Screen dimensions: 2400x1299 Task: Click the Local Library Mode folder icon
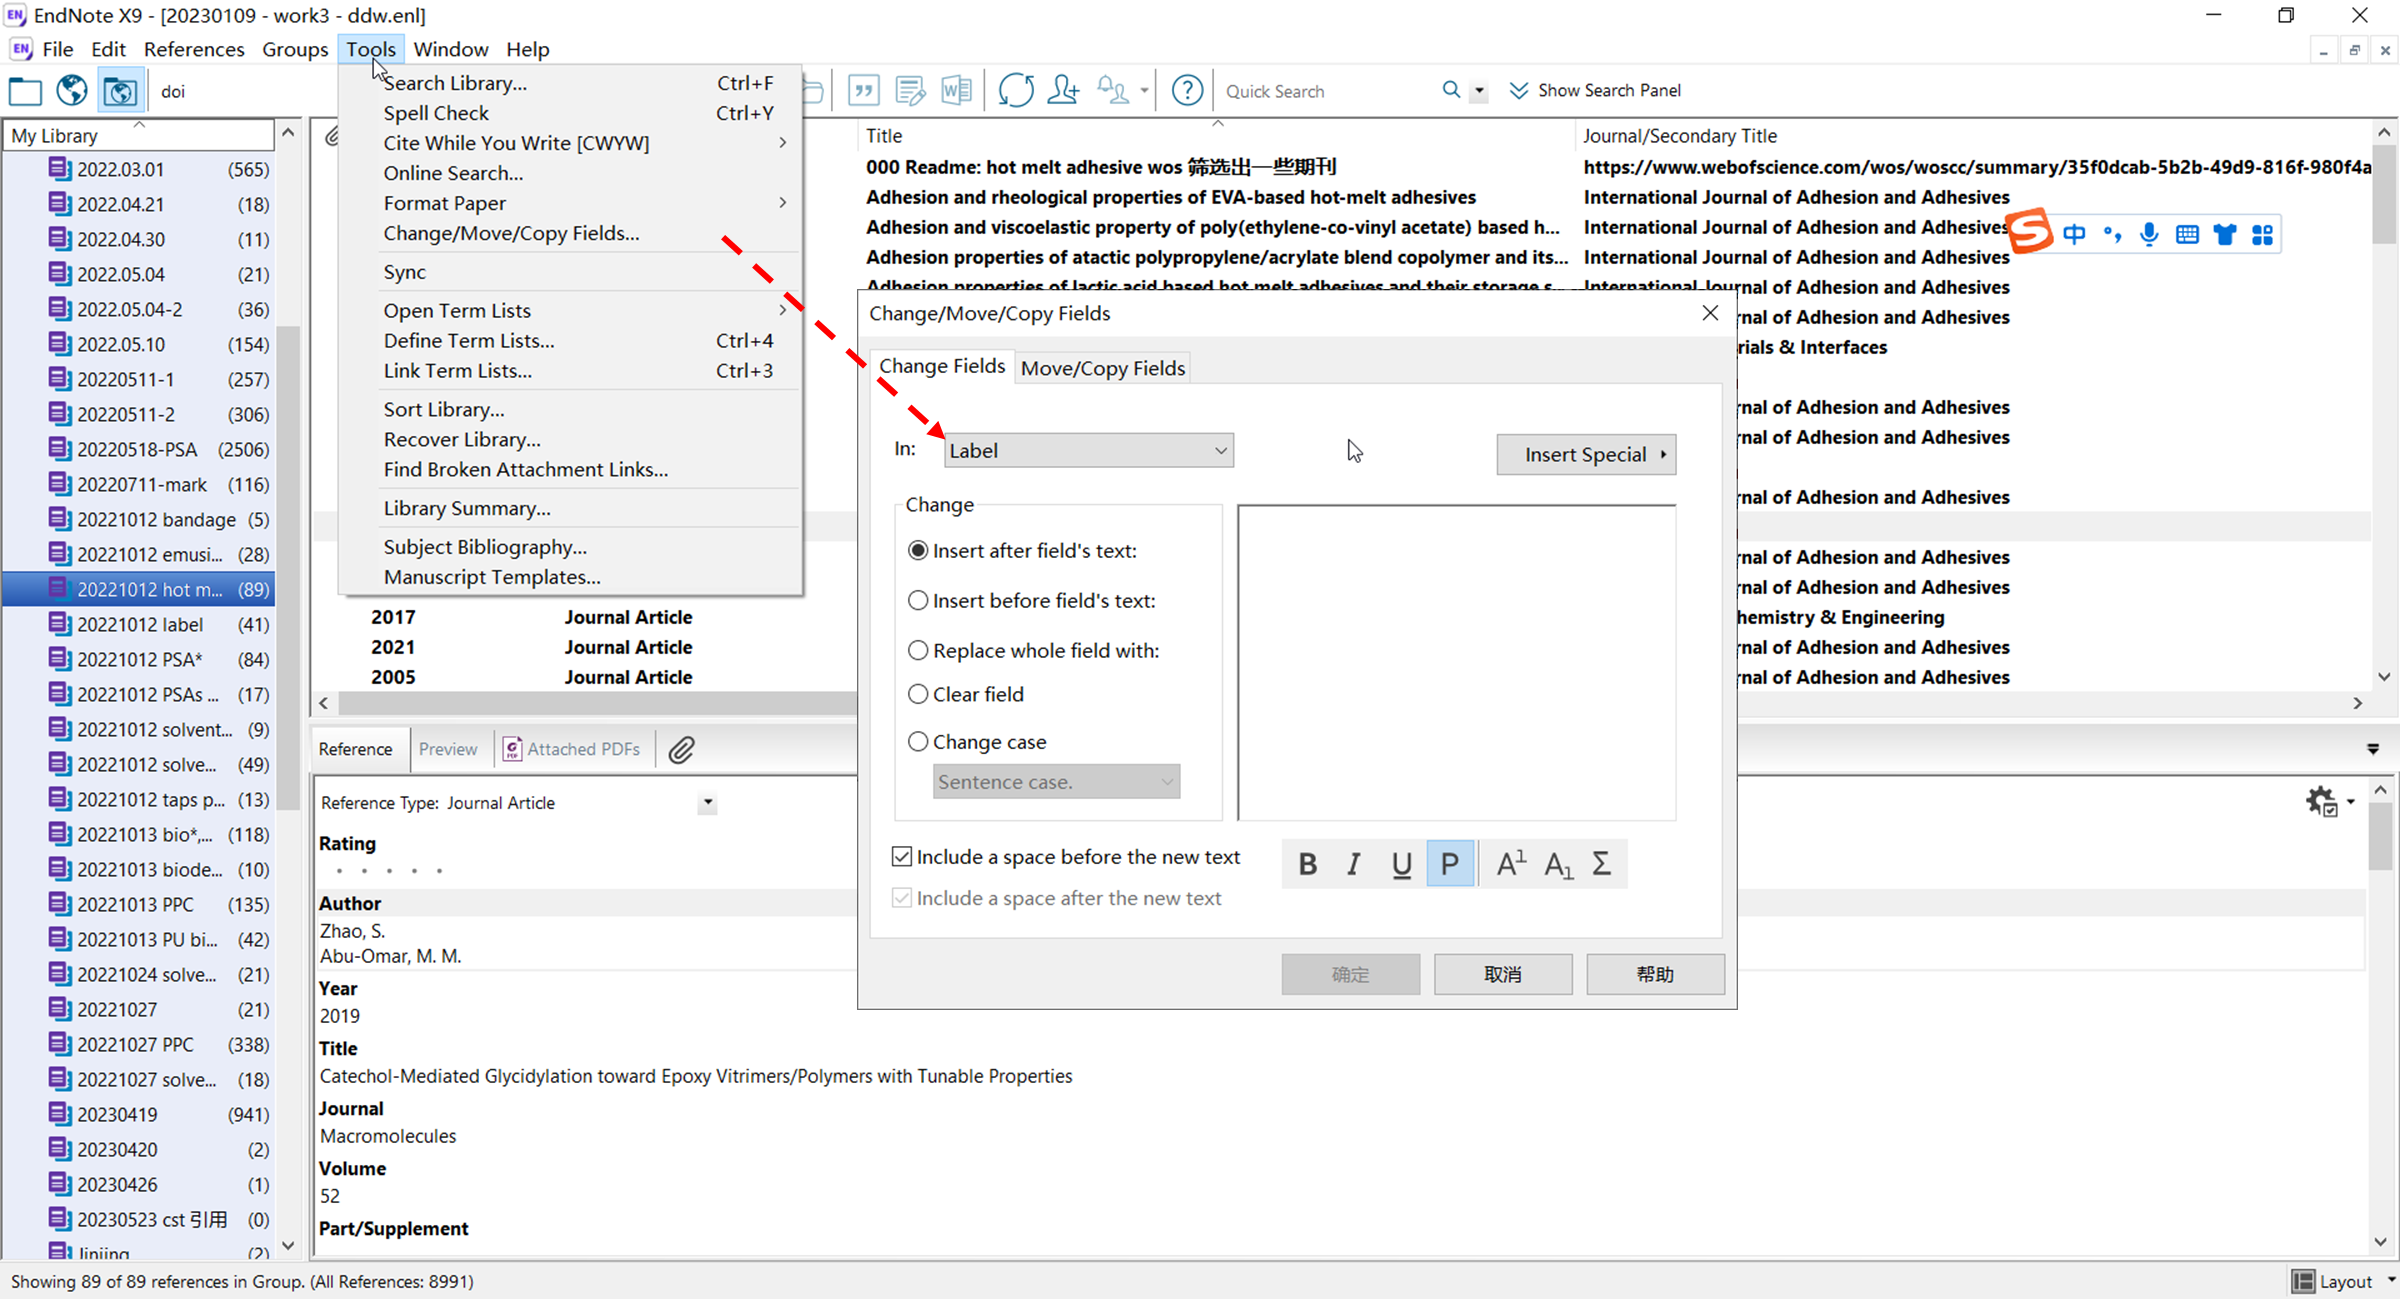[25, 91]
